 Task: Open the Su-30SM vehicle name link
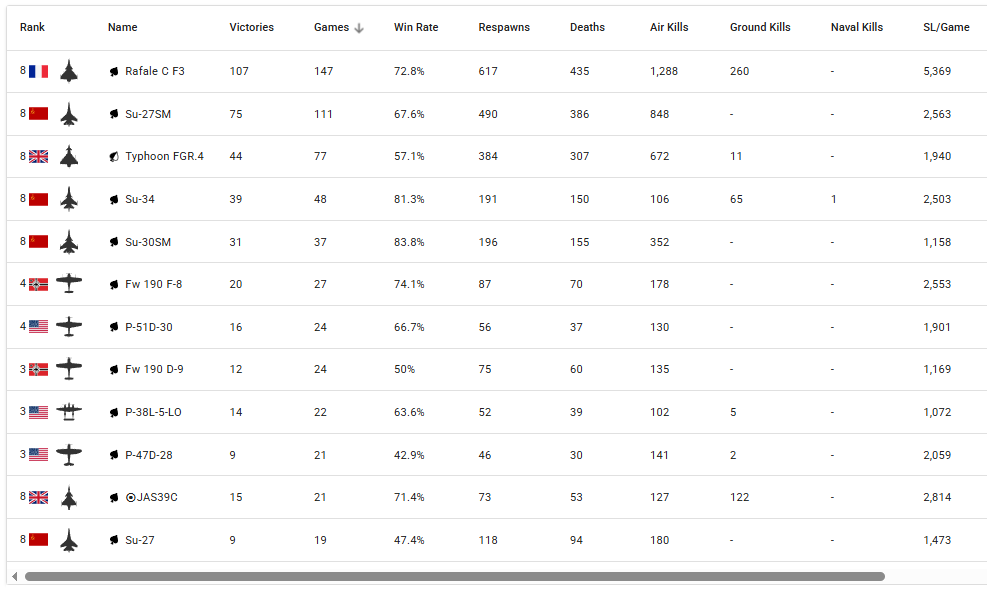click(147, 242)
